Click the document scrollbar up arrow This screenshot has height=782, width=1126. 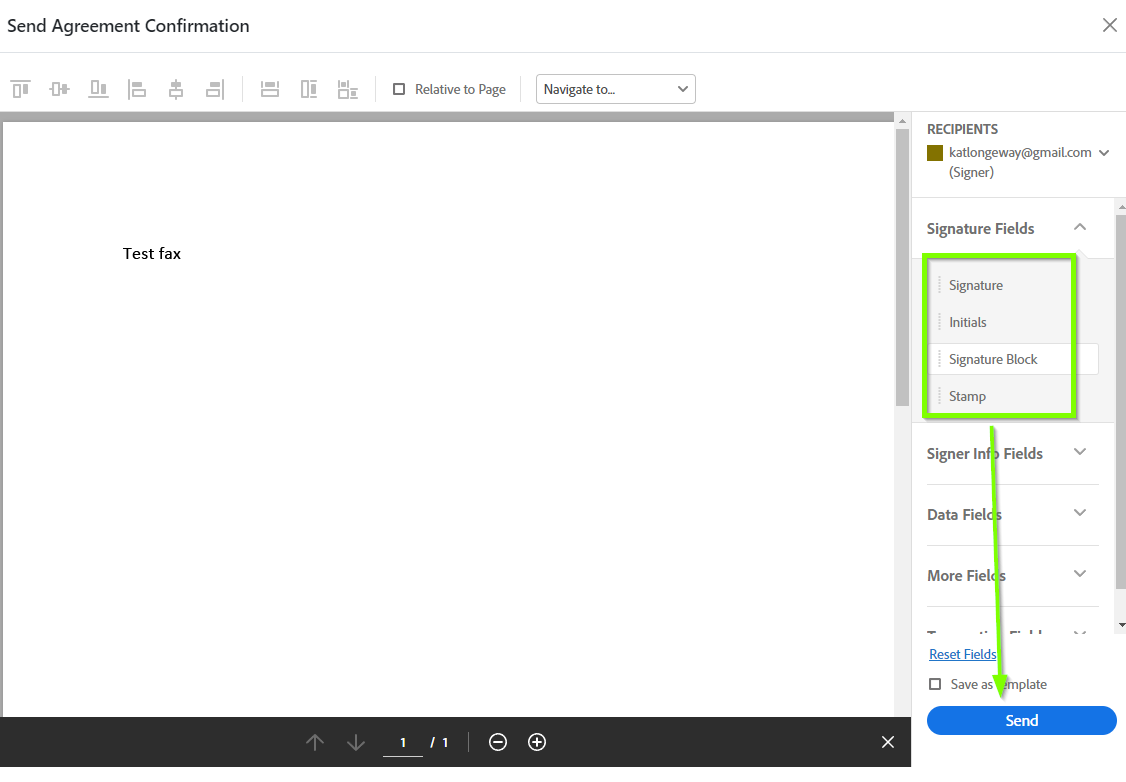[x=902, y=121]
